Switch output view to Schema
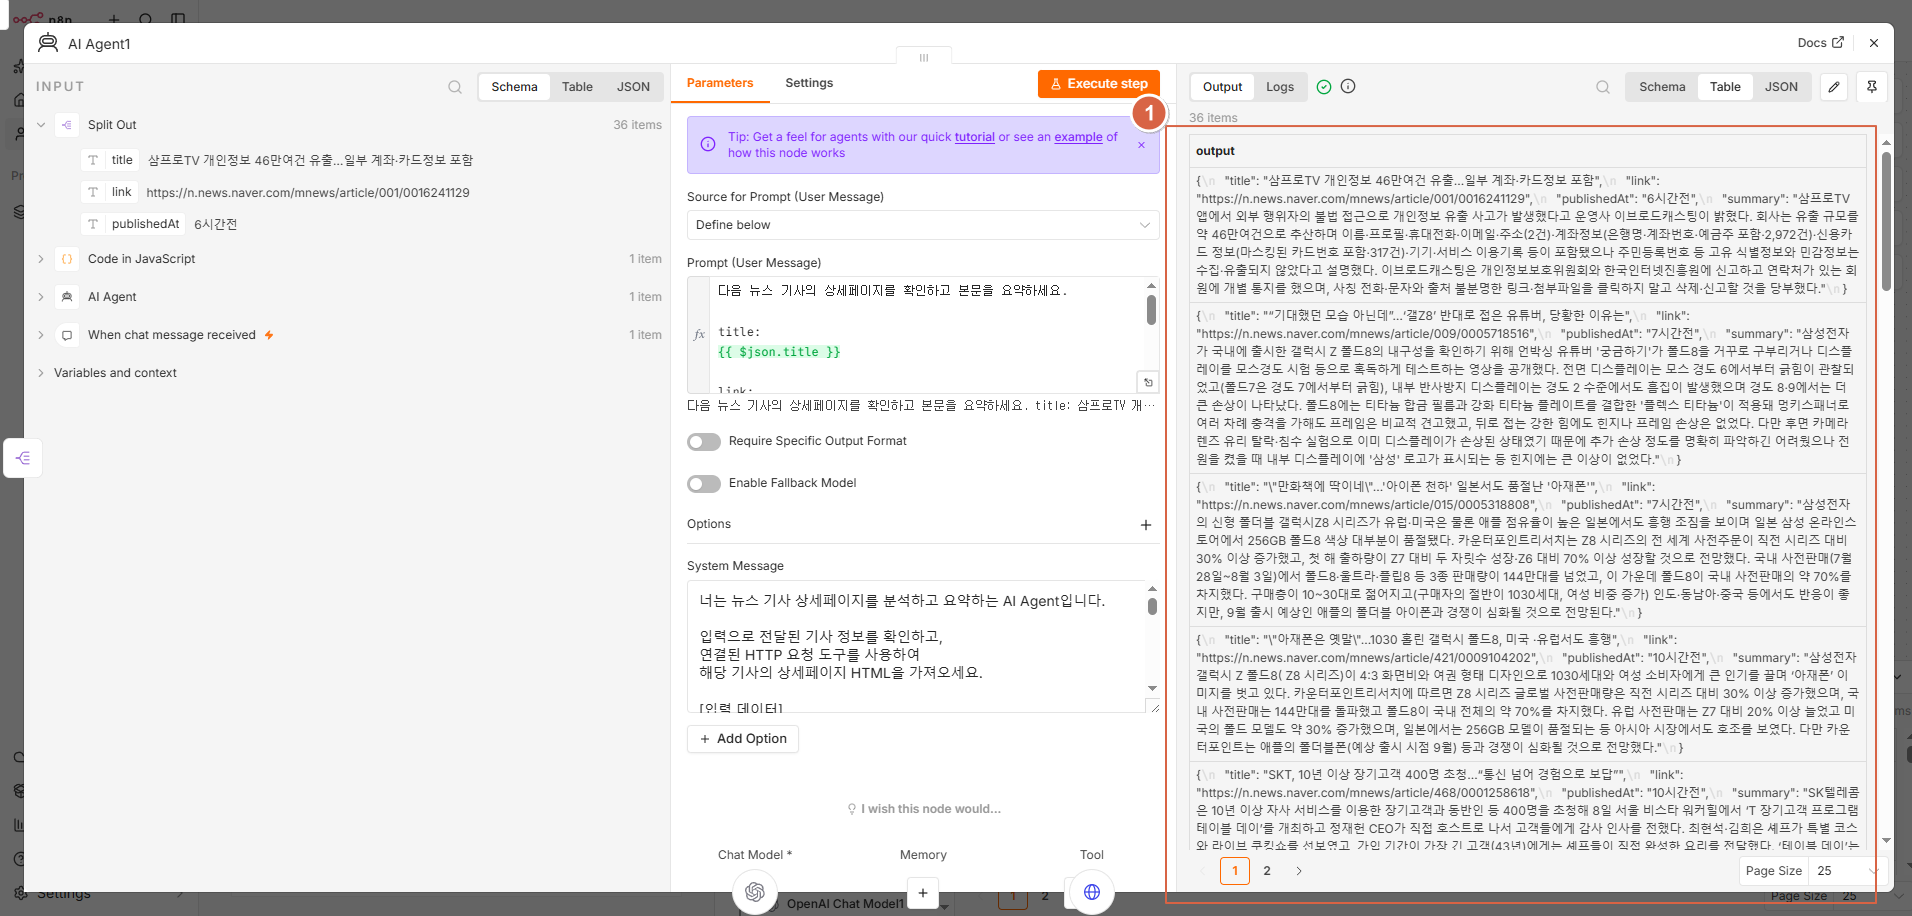The image size is (1912, 916). (x=1662, y=87)
